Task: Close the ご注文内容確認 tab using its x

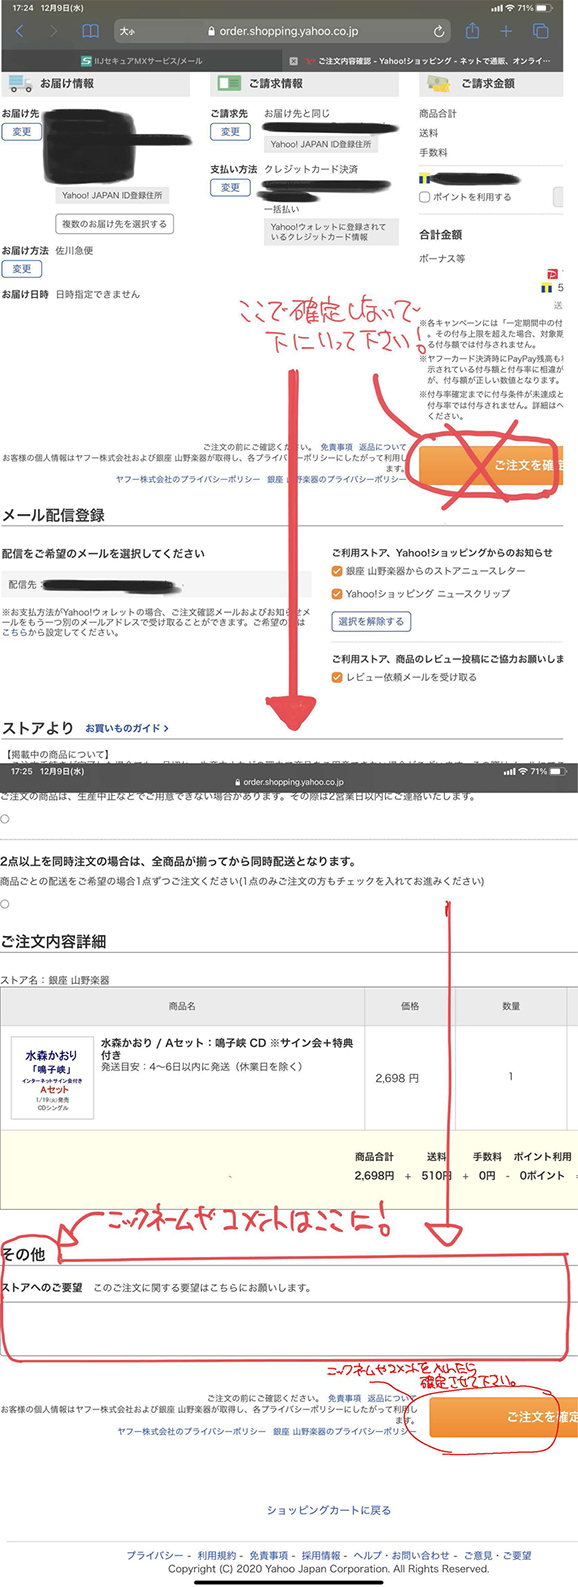Action: (x=293, y=61)
